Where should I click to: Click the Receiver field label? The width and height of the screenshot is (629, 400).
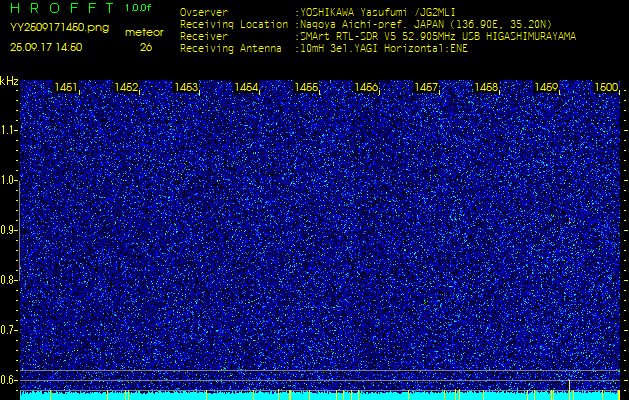point(204,37)
